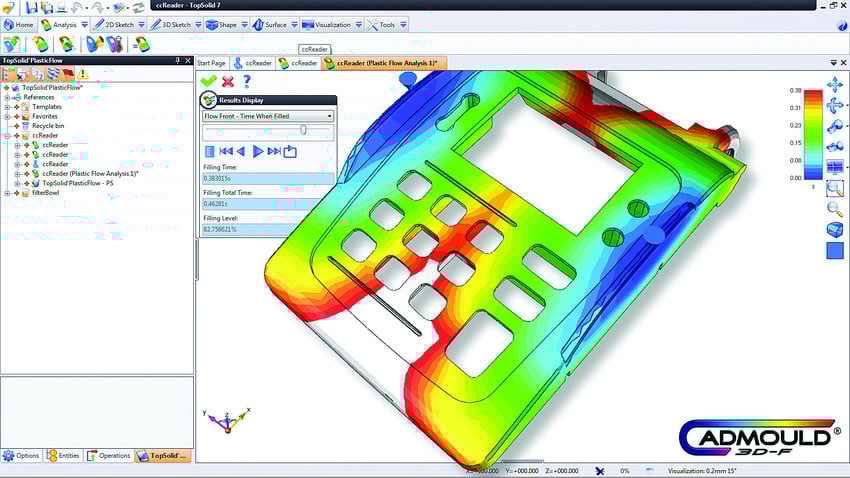The image size is (850, 478).
Task: Open the Shape tab dropdown arrow
Action: (244, 25)
